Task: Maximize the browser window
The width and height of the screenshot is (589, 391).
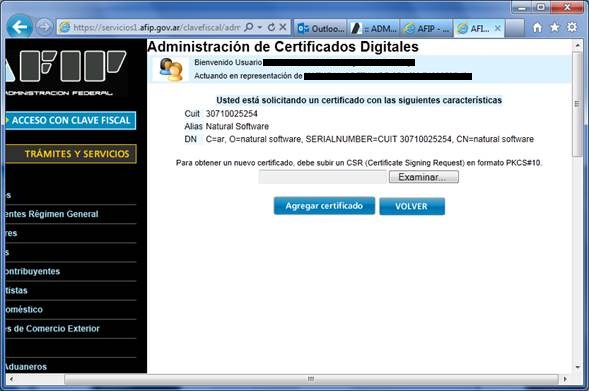Action: pyautogui.click(x=541, y=8)
